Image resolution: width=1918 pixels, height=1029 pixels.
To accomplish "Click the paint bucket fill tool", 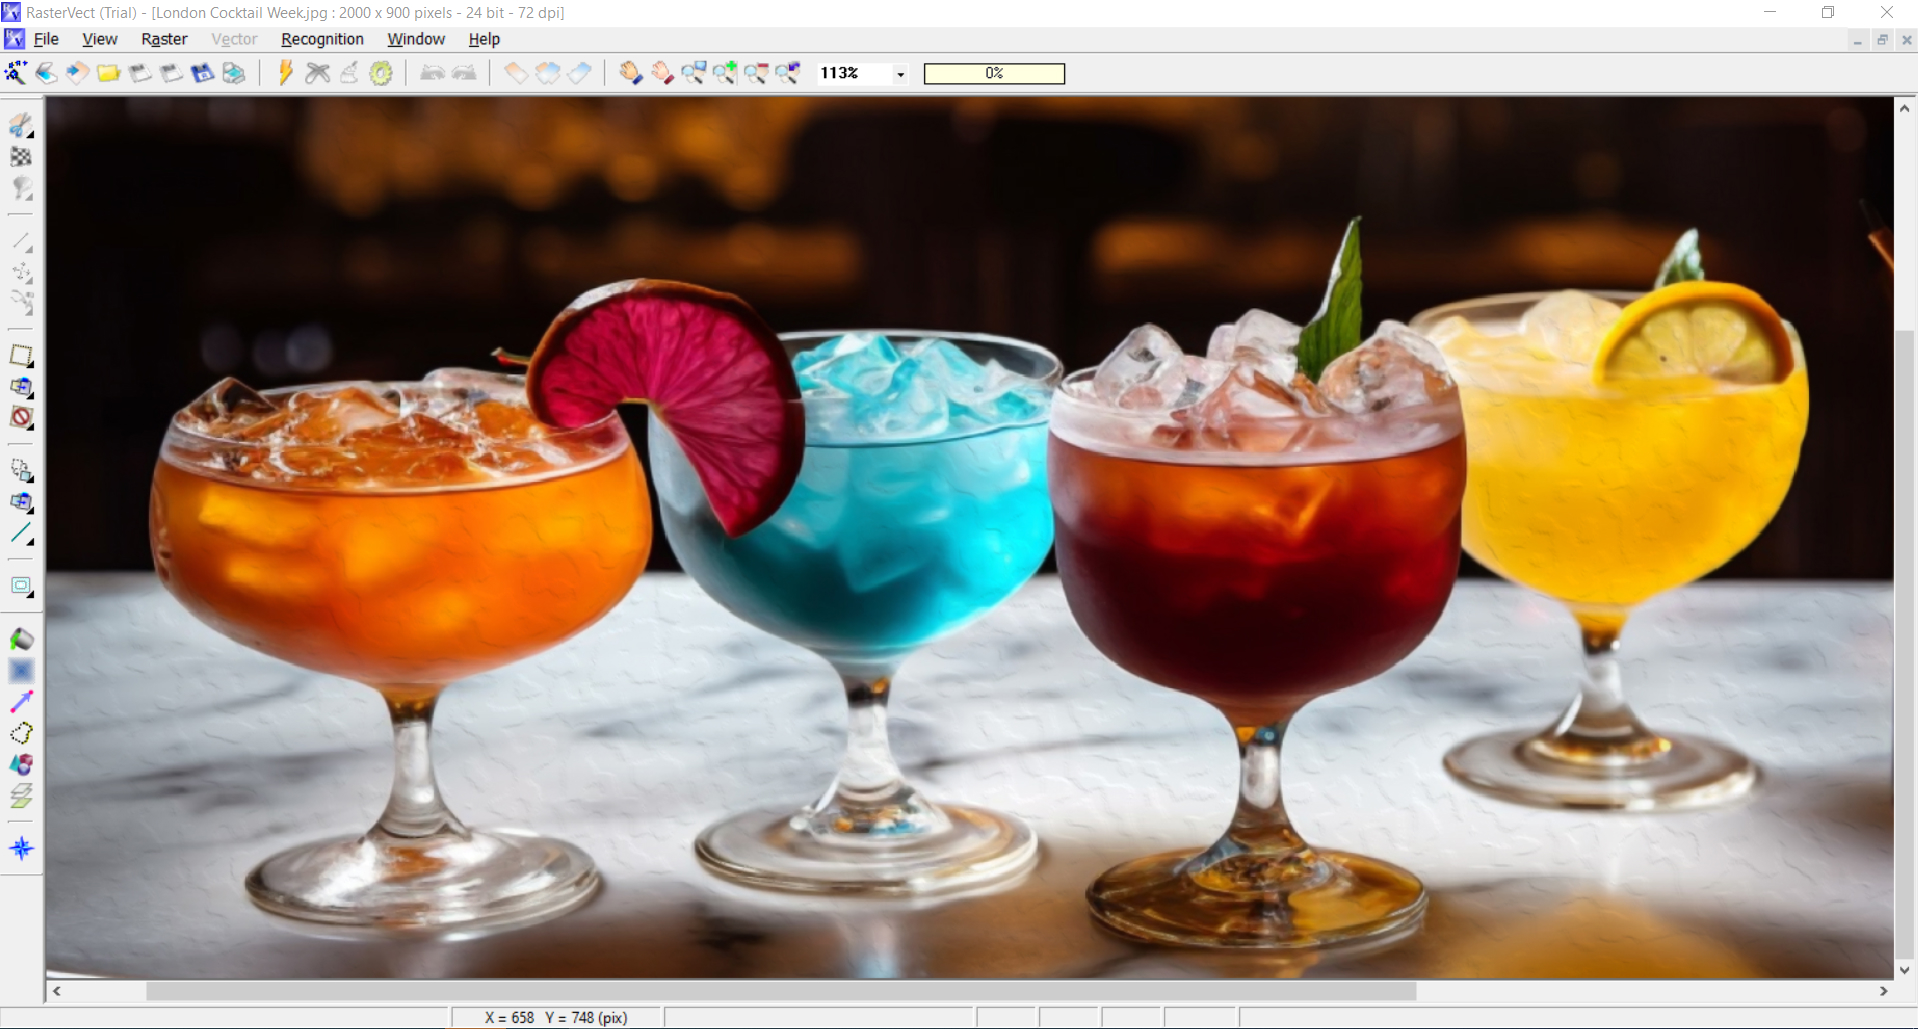I will tap(22, 640).
